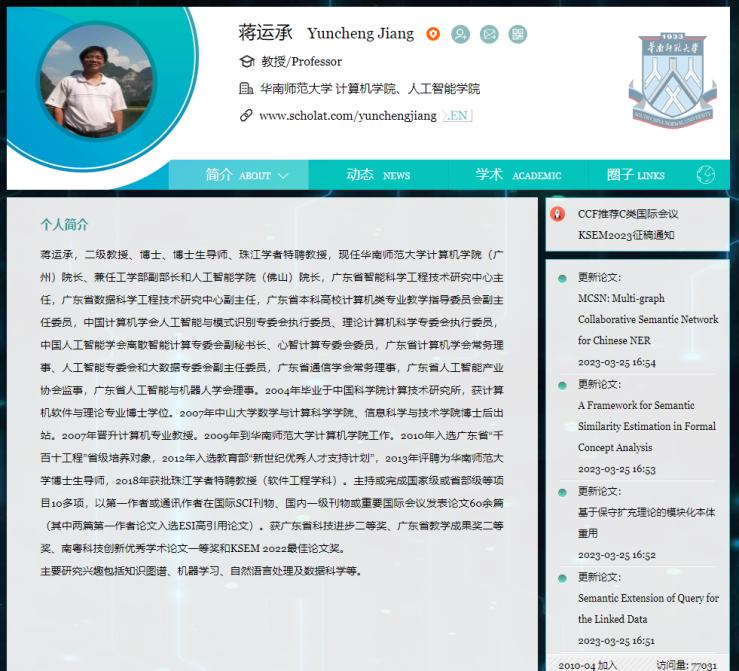Click the orange verified badge icon
739x671 pixels.
[433, 34]
